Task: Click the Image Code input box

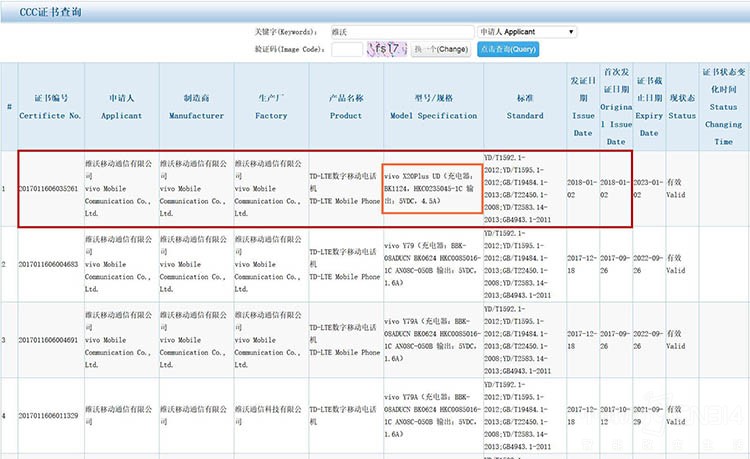Action: click(346, 49)
